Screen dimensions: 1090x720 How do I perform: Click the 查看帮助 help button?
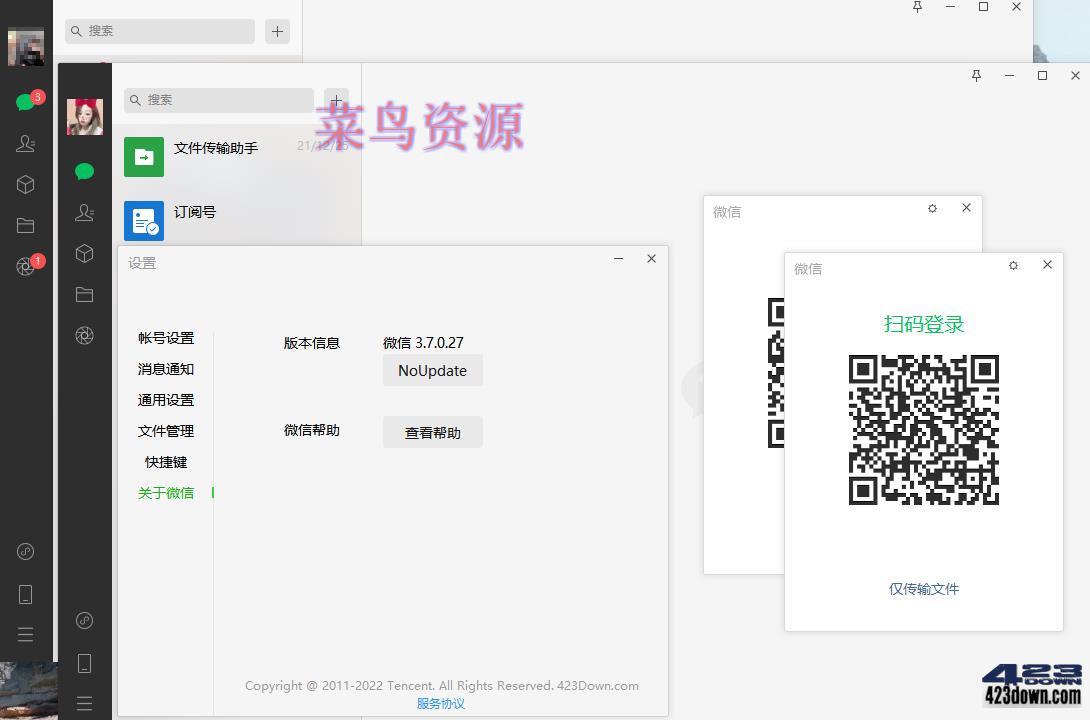pos(432,431)
